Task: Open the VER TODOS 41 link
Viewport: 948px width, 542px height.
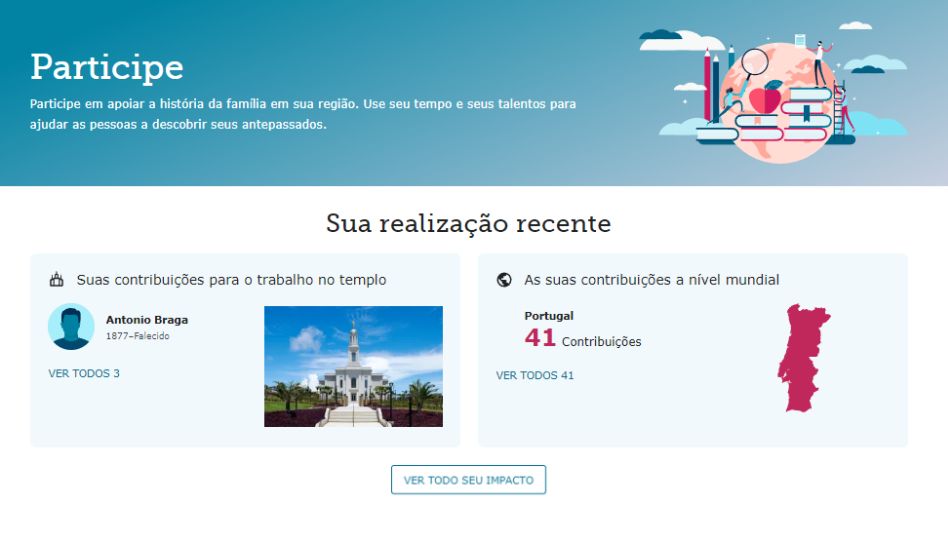Action: pos(534,375)
